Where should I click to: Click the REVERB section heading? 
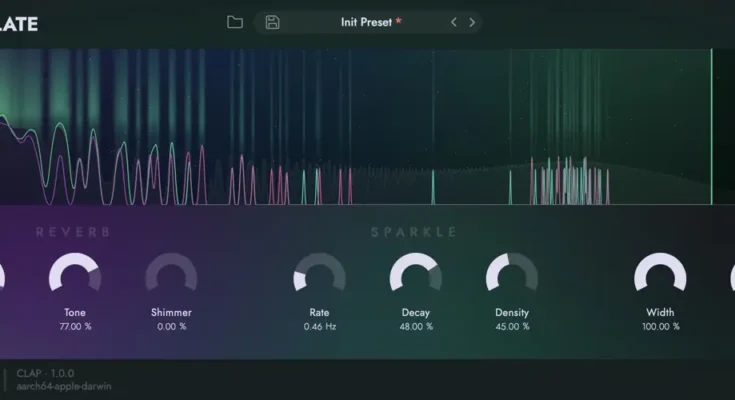coord(73,232)
